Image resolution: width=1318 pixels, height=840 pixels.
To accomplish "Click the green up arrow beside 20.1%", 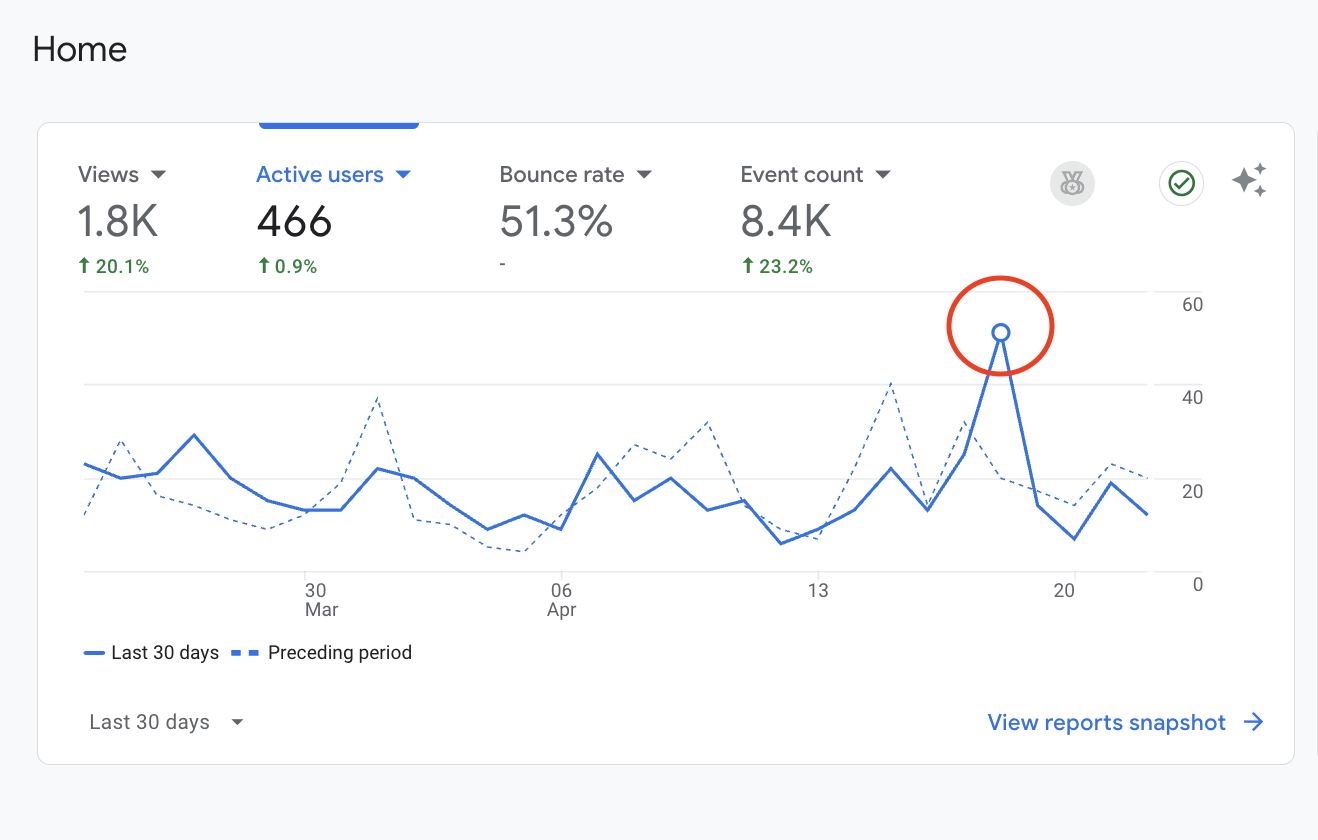I will tap(83, 266).
